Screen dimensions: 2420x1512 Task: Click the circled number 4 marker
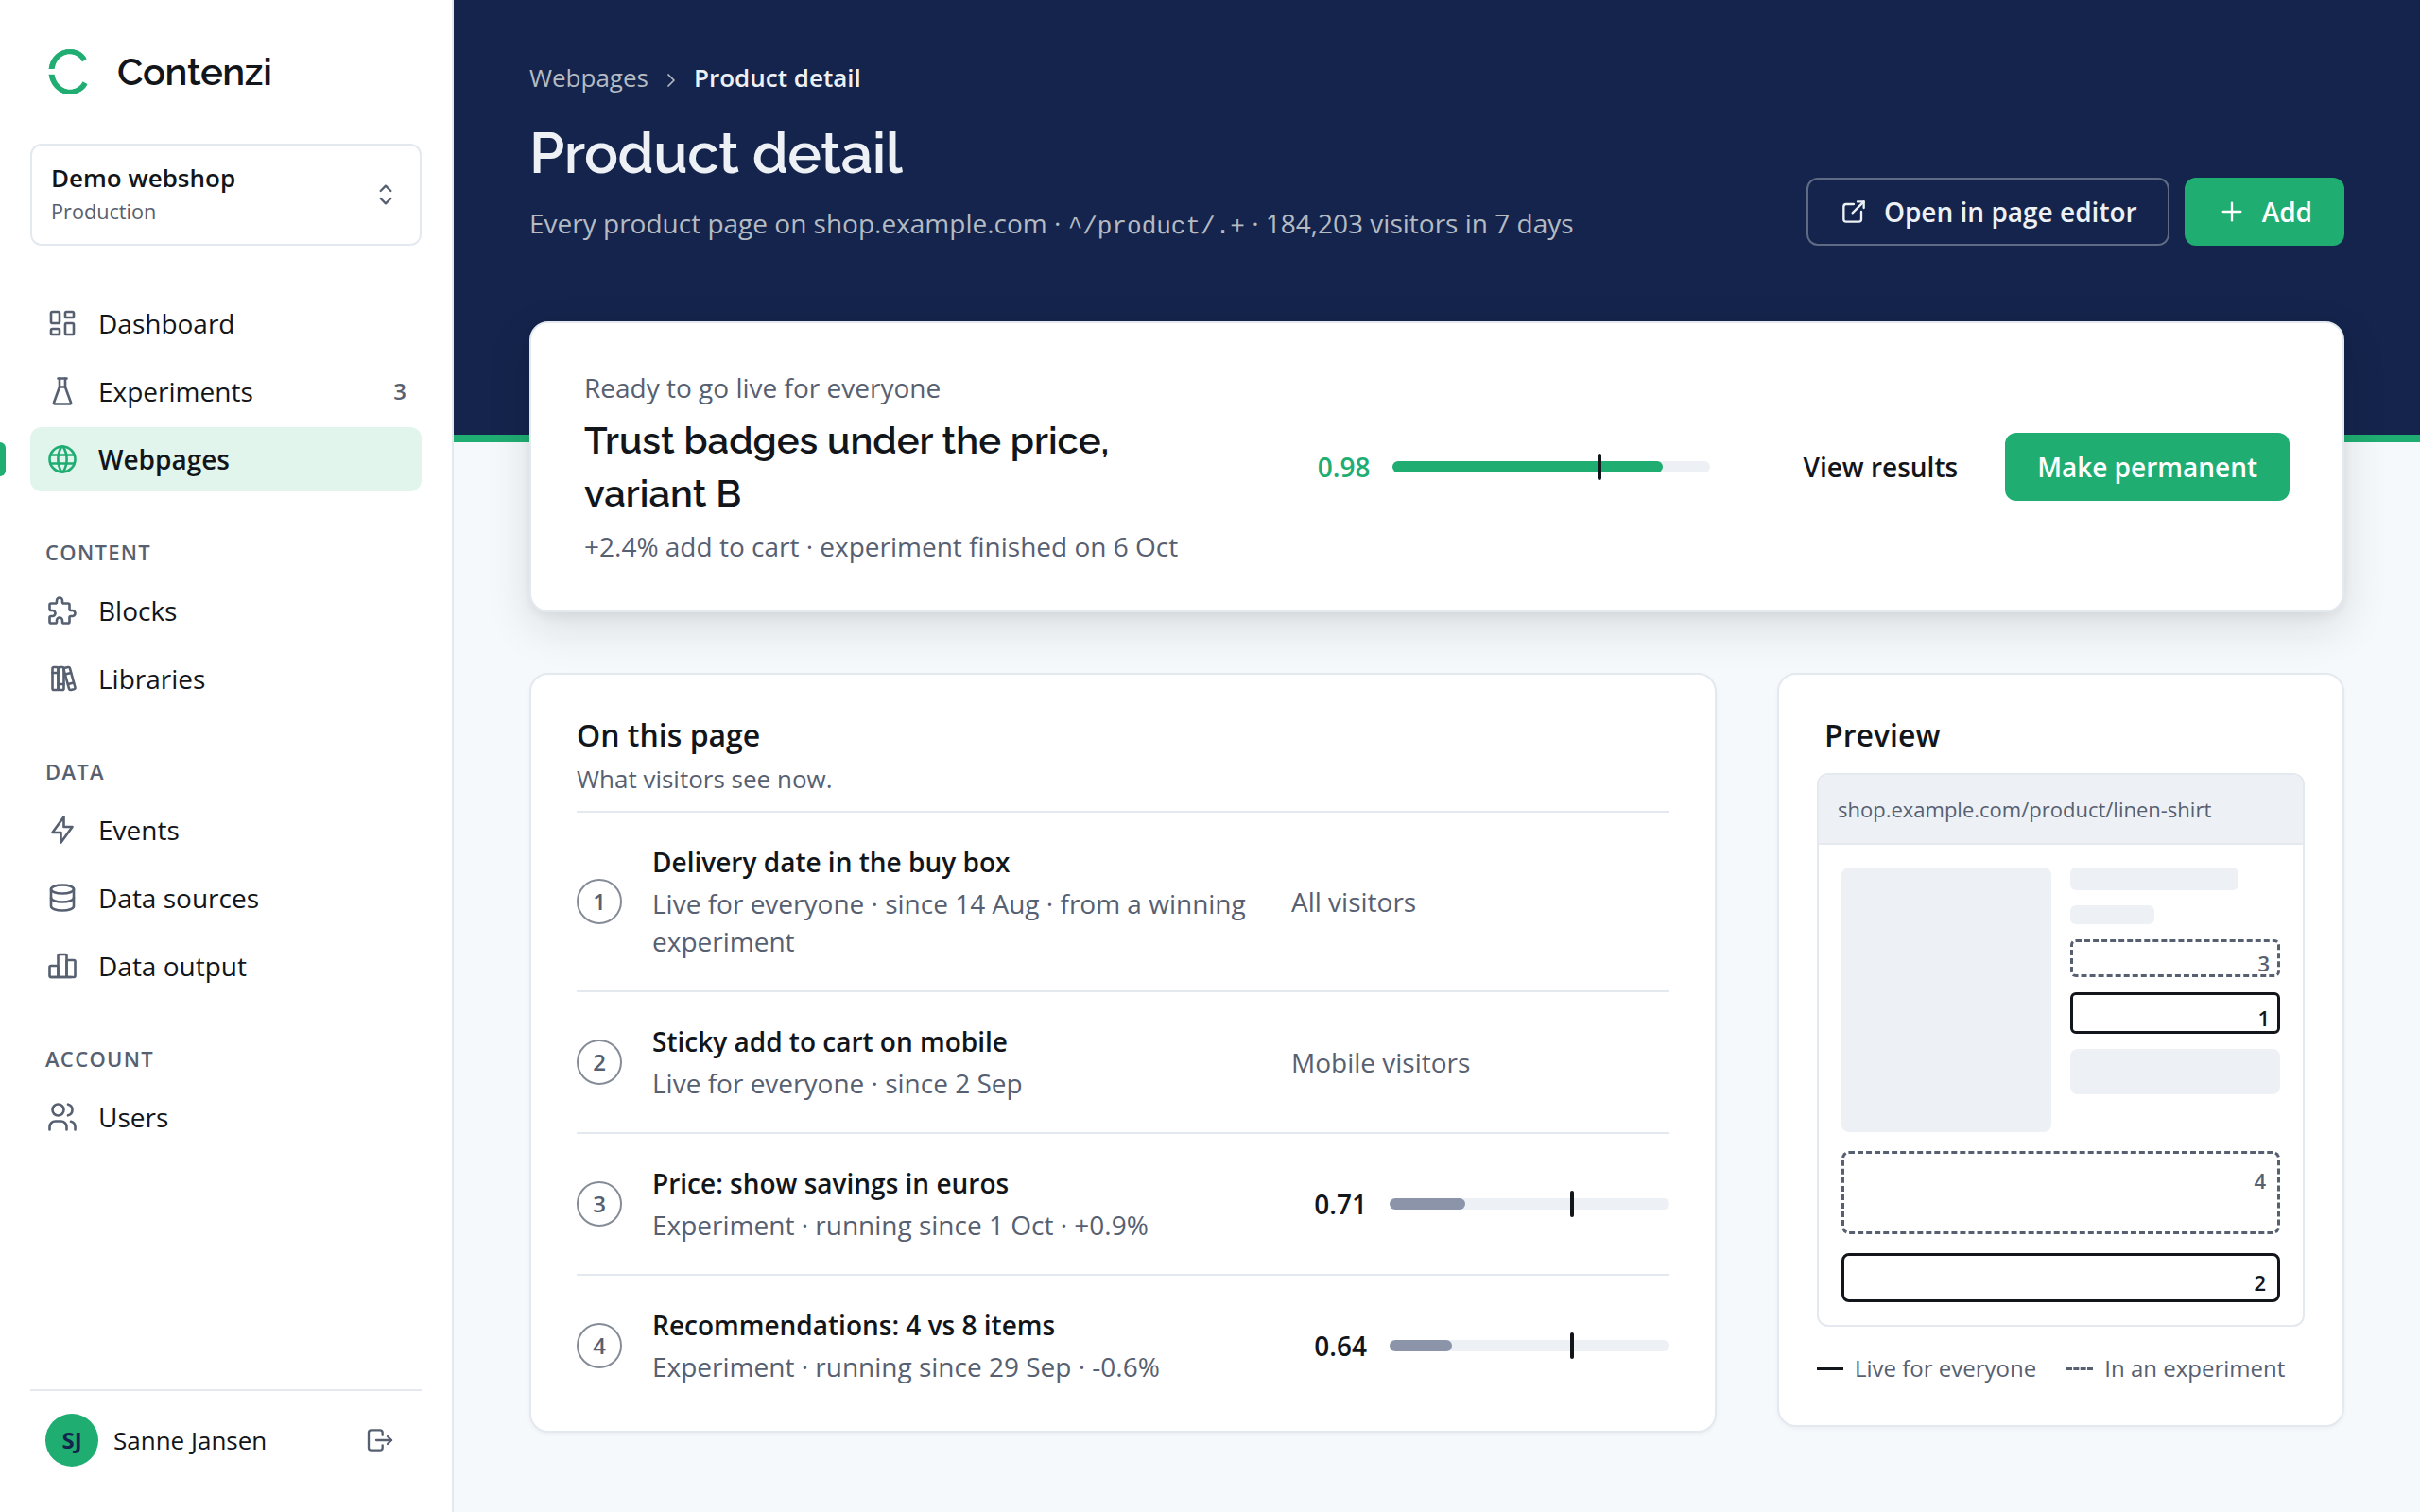[x=599, y=1346]
